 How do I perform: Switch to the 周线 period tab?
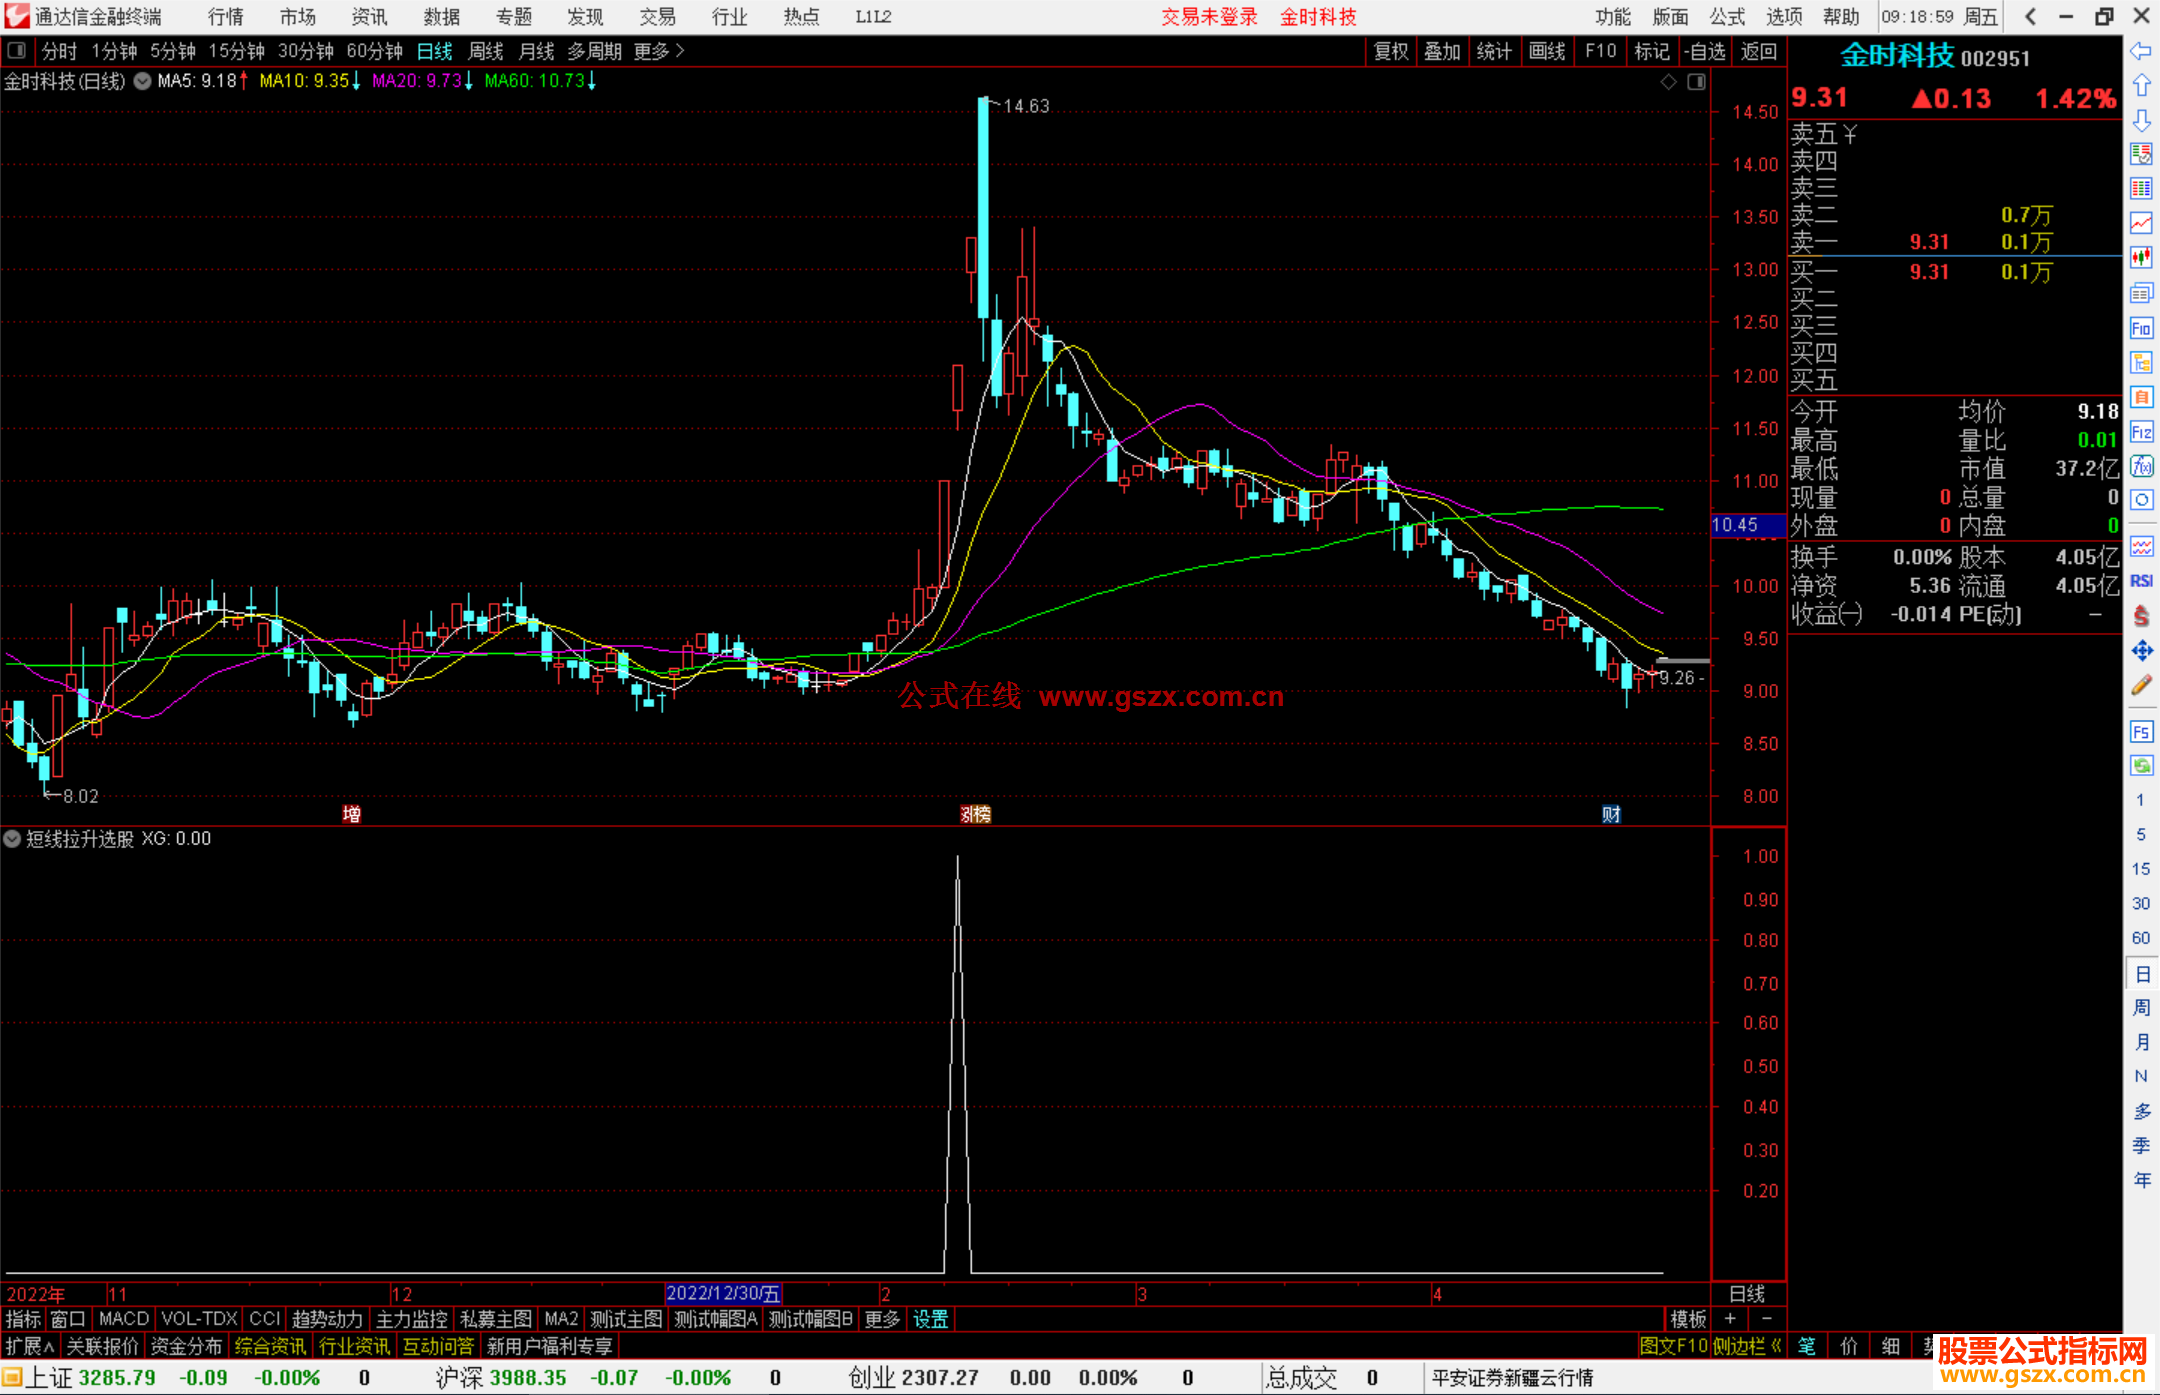(486, 51)
